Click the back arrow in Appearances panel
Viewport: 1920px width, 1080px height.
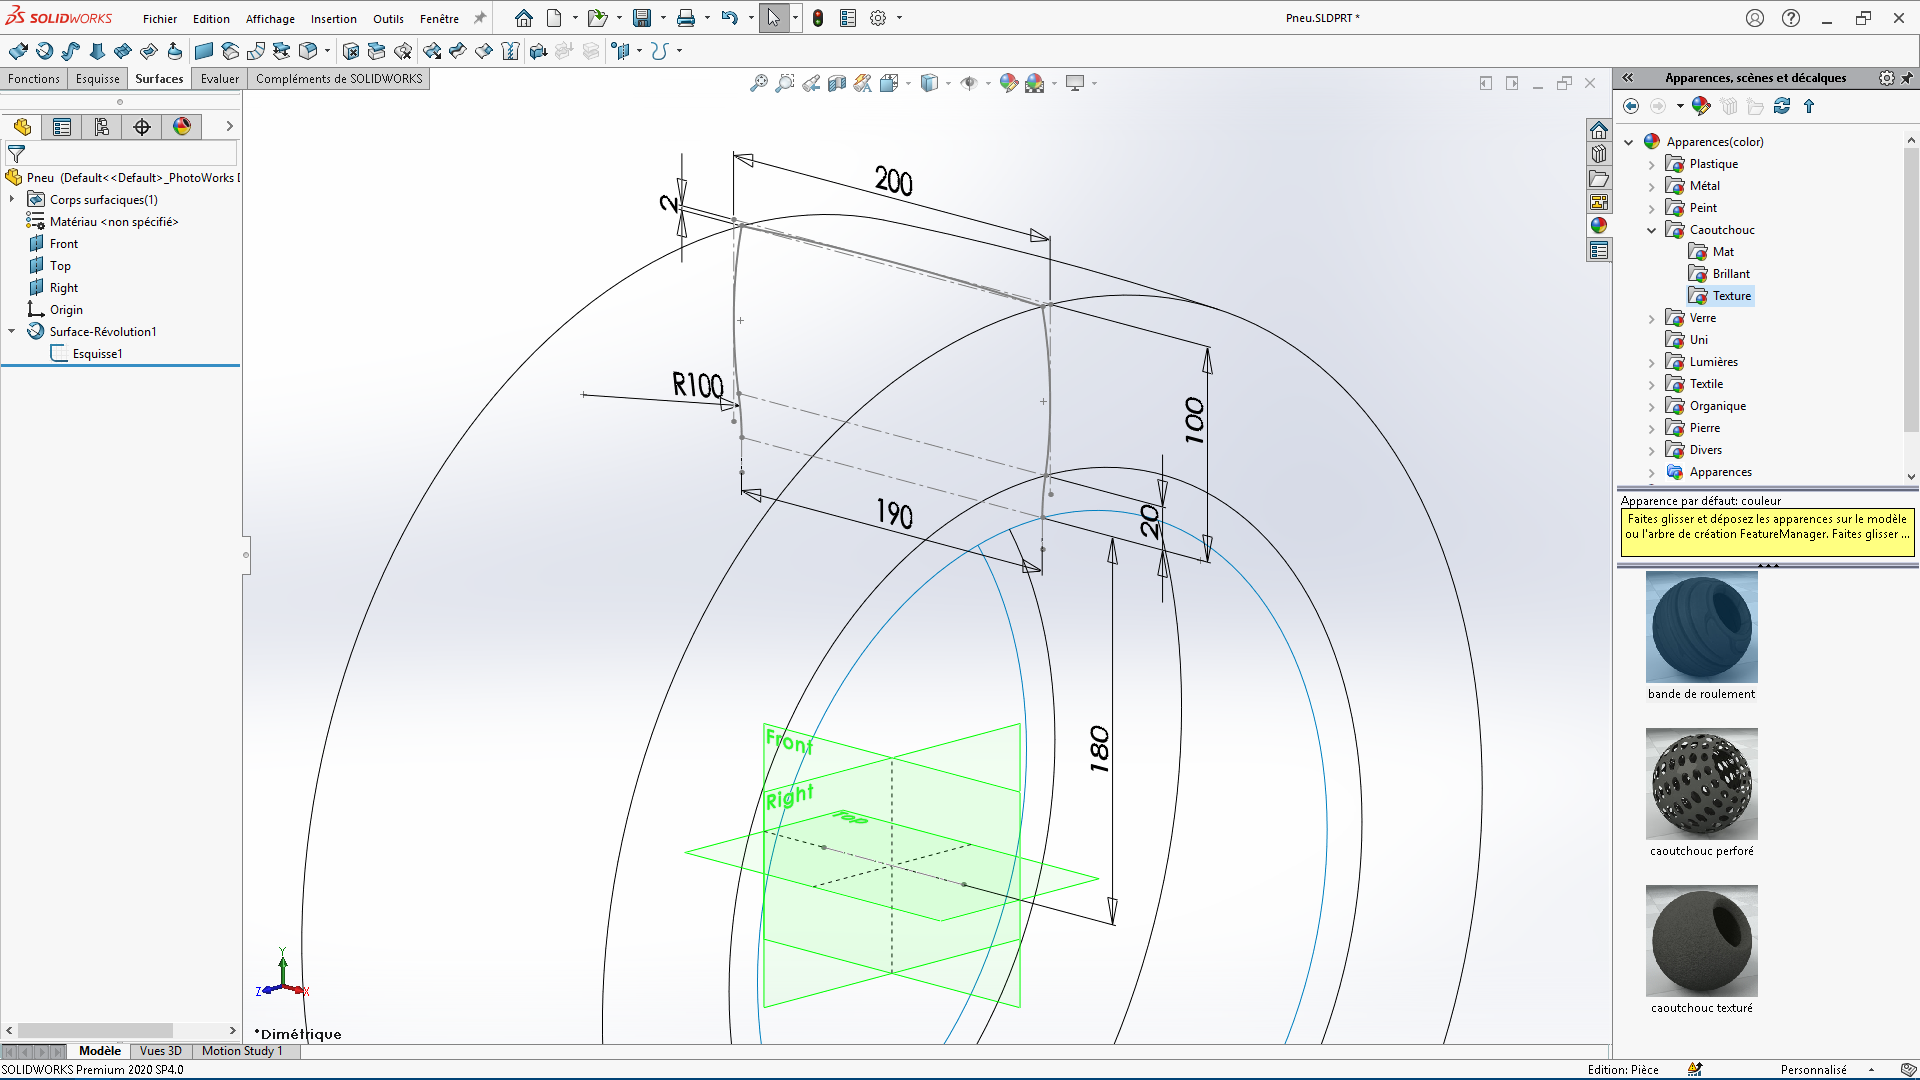(x=1631, y=106)
